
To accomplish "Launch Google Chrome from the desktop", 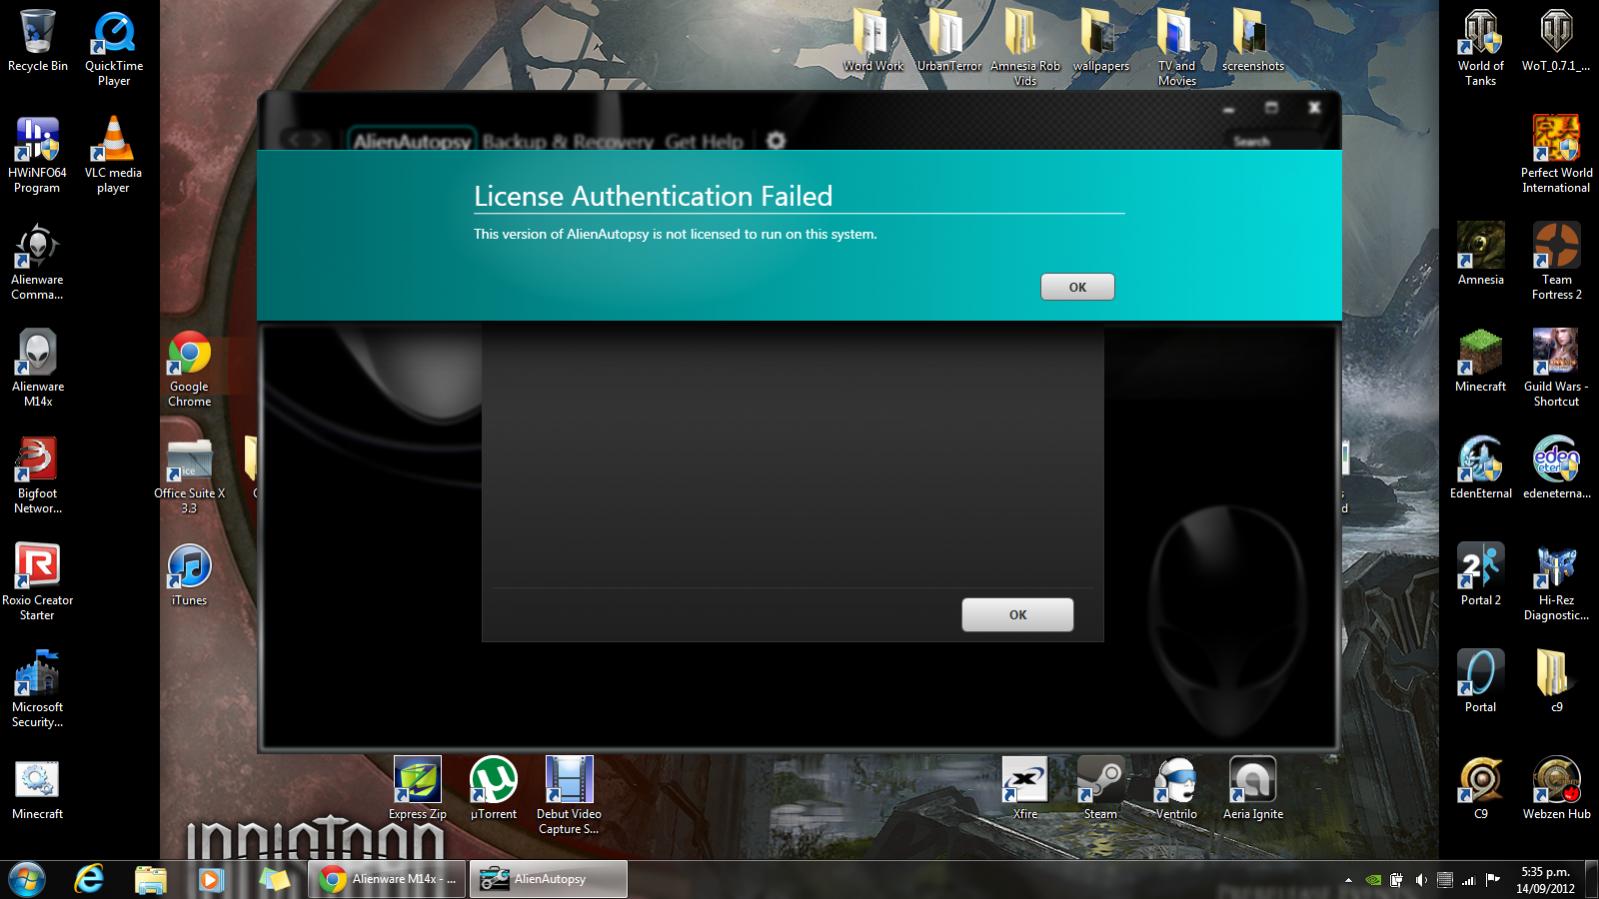I will coord(189,370).
